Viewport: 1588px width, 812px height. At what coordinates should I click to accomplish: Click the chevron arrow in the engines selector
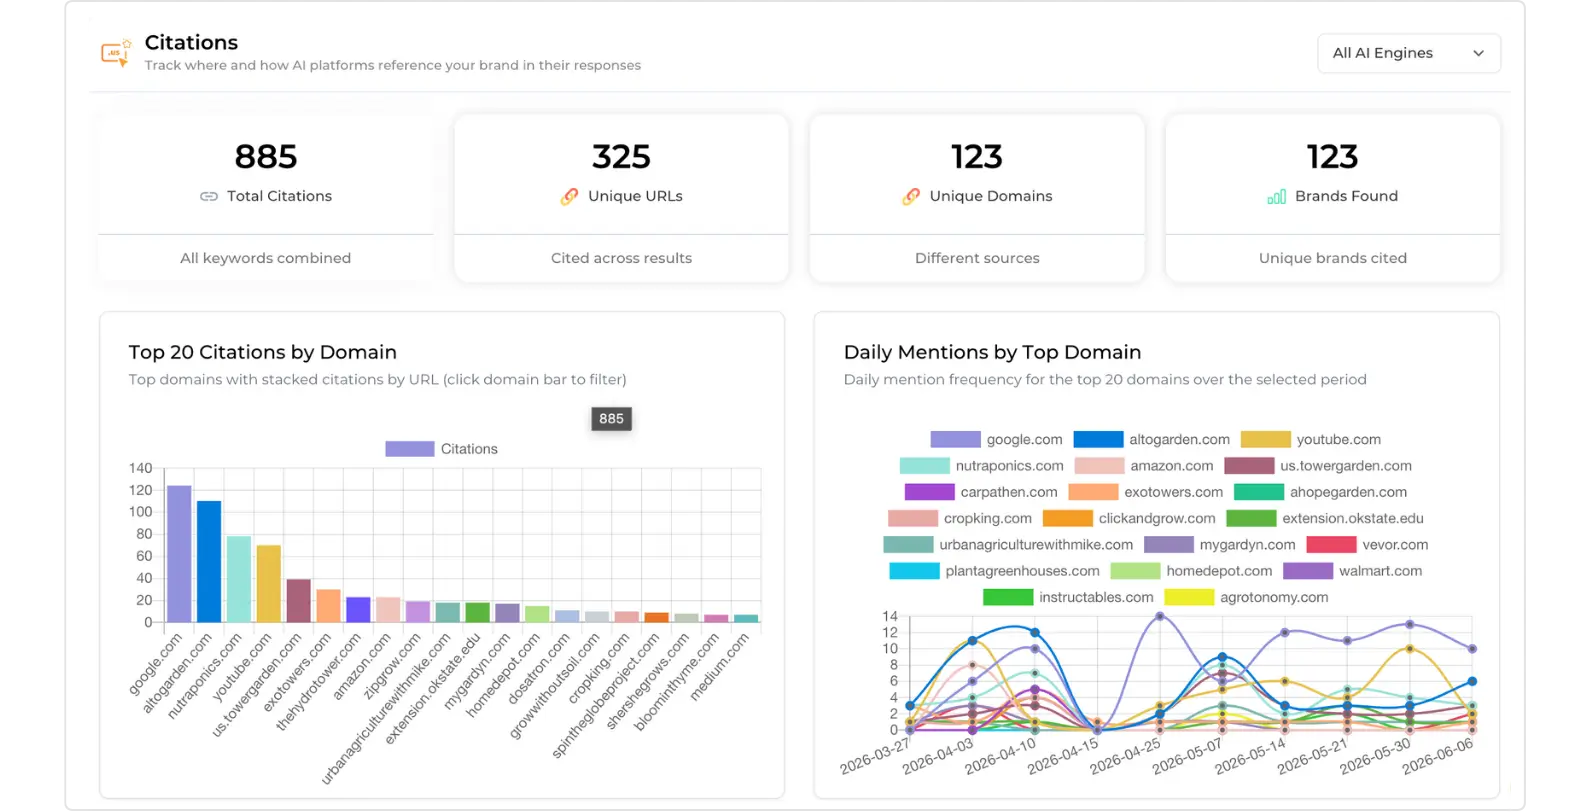(1478, 53)
